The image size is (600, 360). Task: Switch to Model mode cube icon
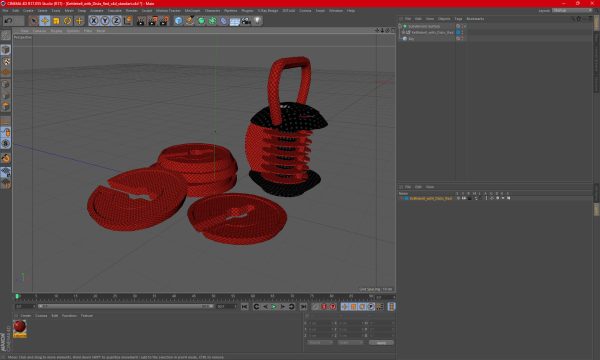pos(6,50)
